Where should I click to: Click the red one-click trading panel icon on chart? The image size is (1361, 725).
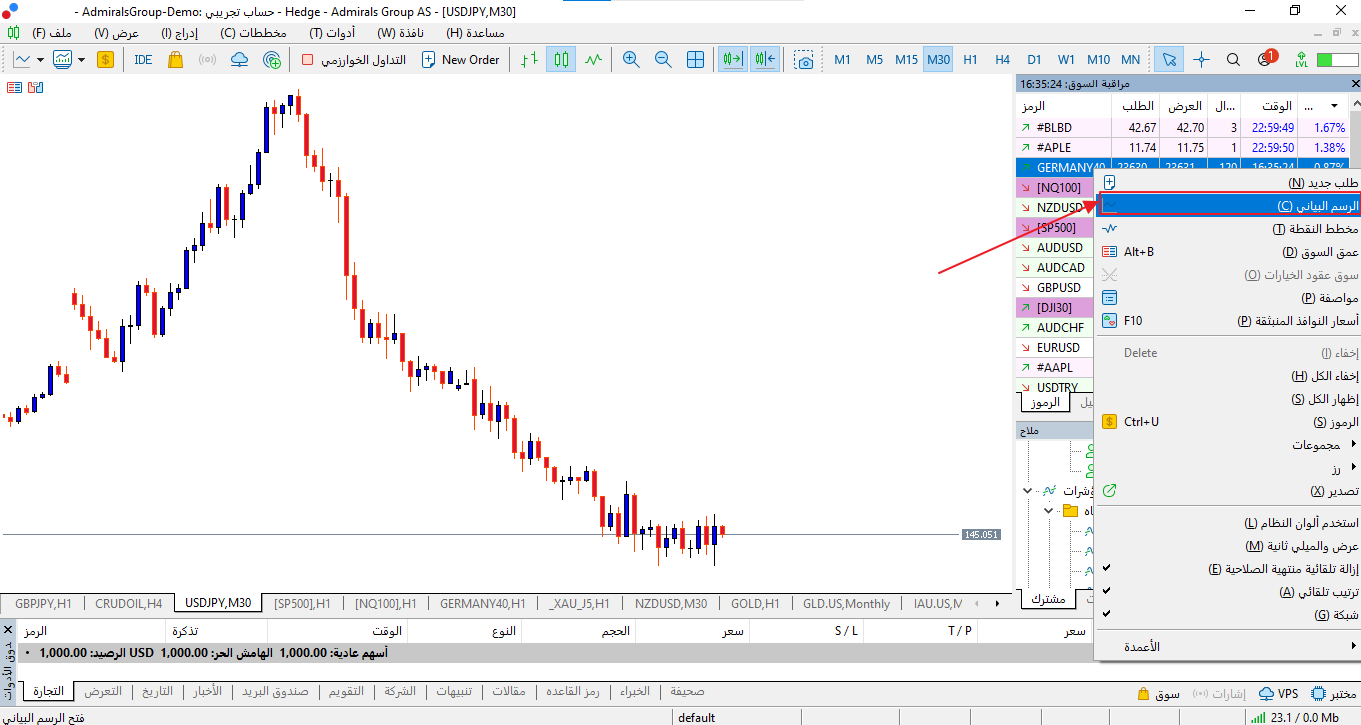click(x=15, y=87)
